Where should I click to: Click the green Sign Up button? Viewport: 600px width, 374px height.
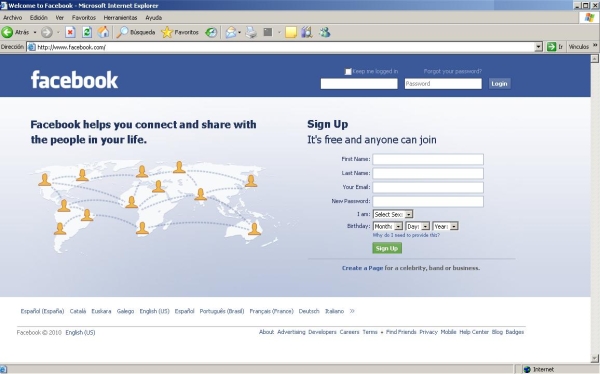[x=387, y=248]
